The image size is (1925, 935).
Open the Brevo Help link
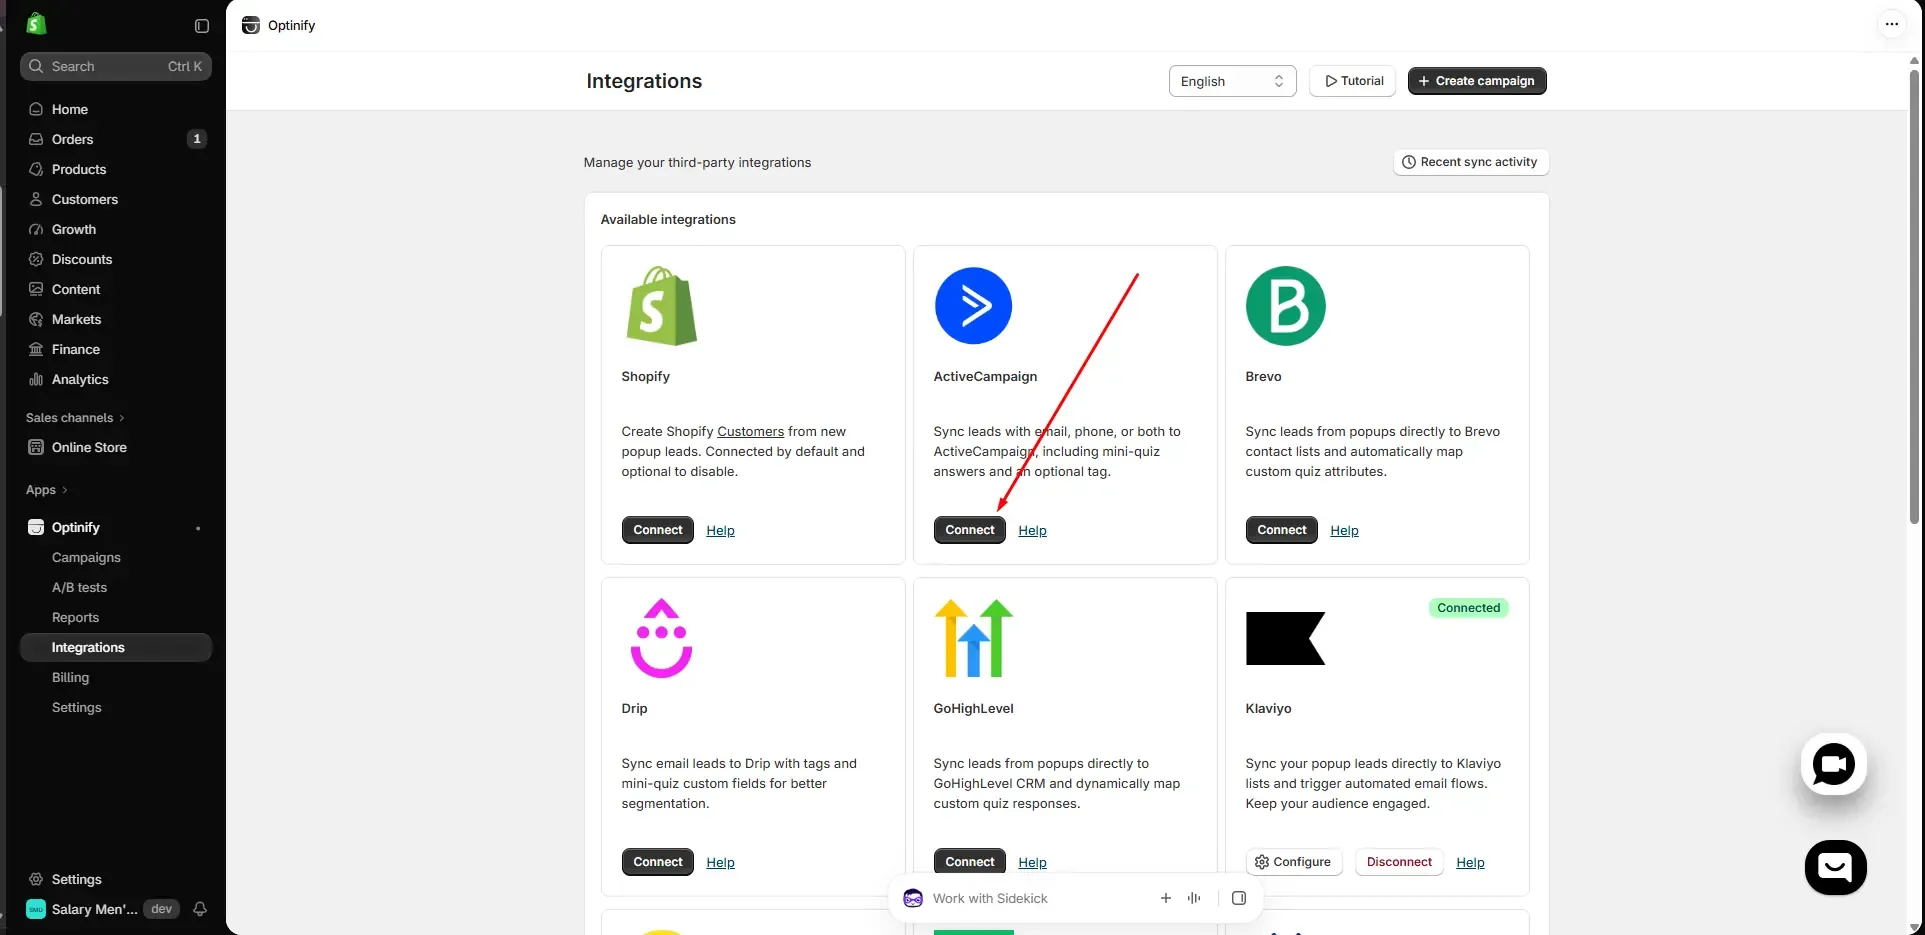point(1344,531)
